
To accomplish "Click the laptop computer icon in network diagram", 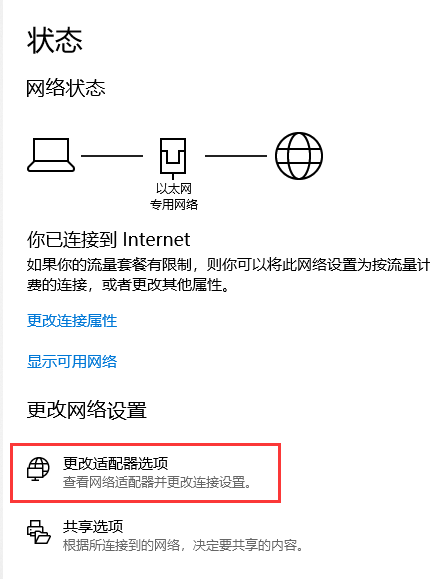I will tap(51, 155).
